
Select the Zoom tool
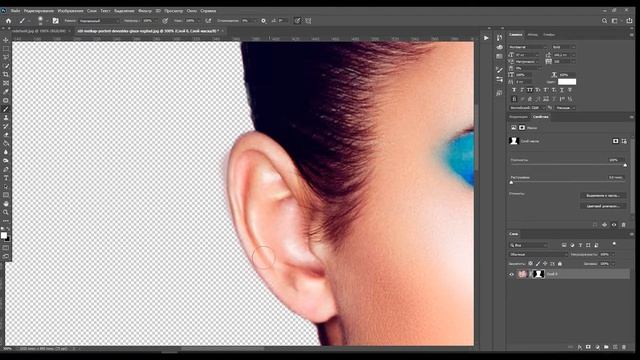click(x=6, y=212)
